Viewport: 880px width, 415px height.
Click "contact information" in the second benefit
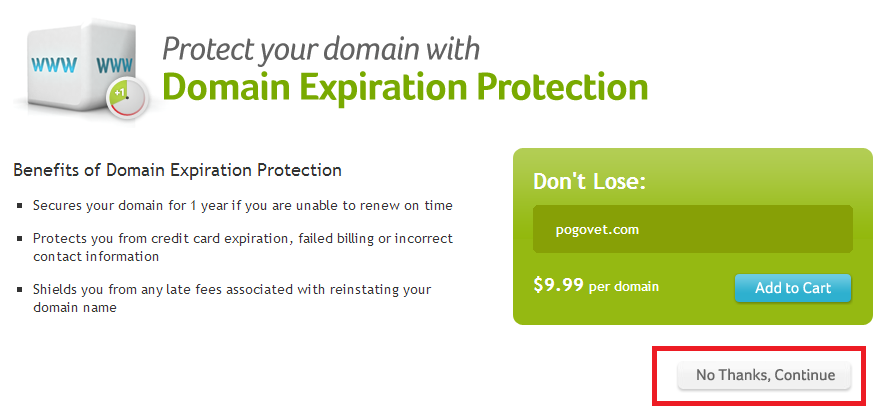click(x=97, y=256)
